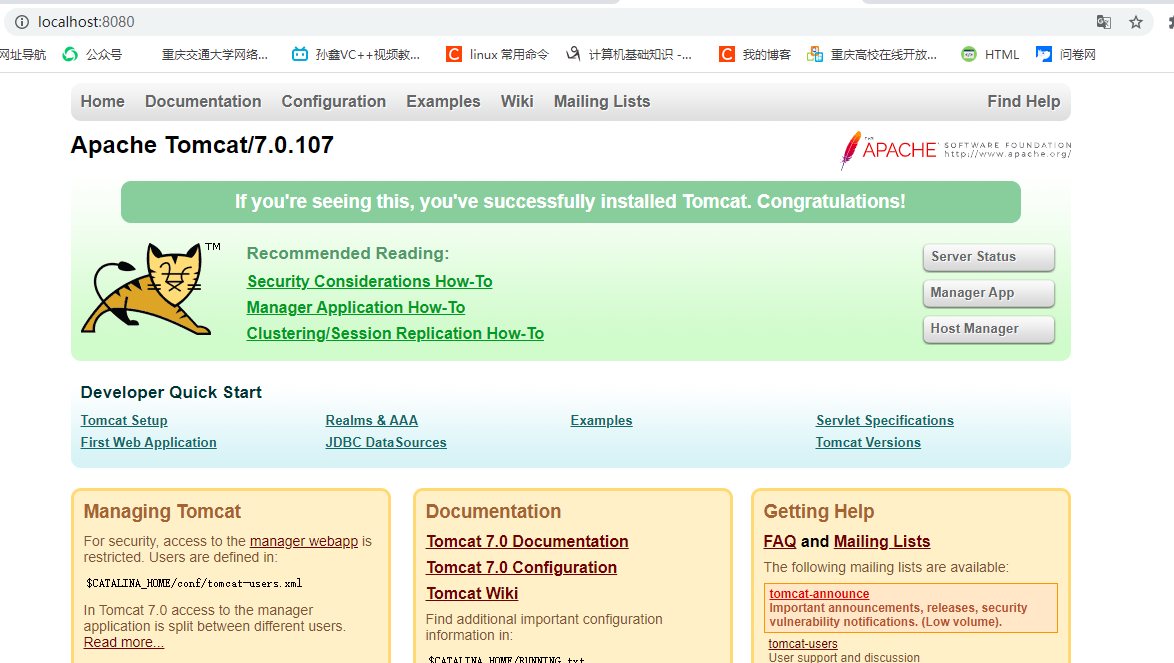Click the Apache Software Foundation feather logo
The image size is (1174, 663).
coord(956,150)
